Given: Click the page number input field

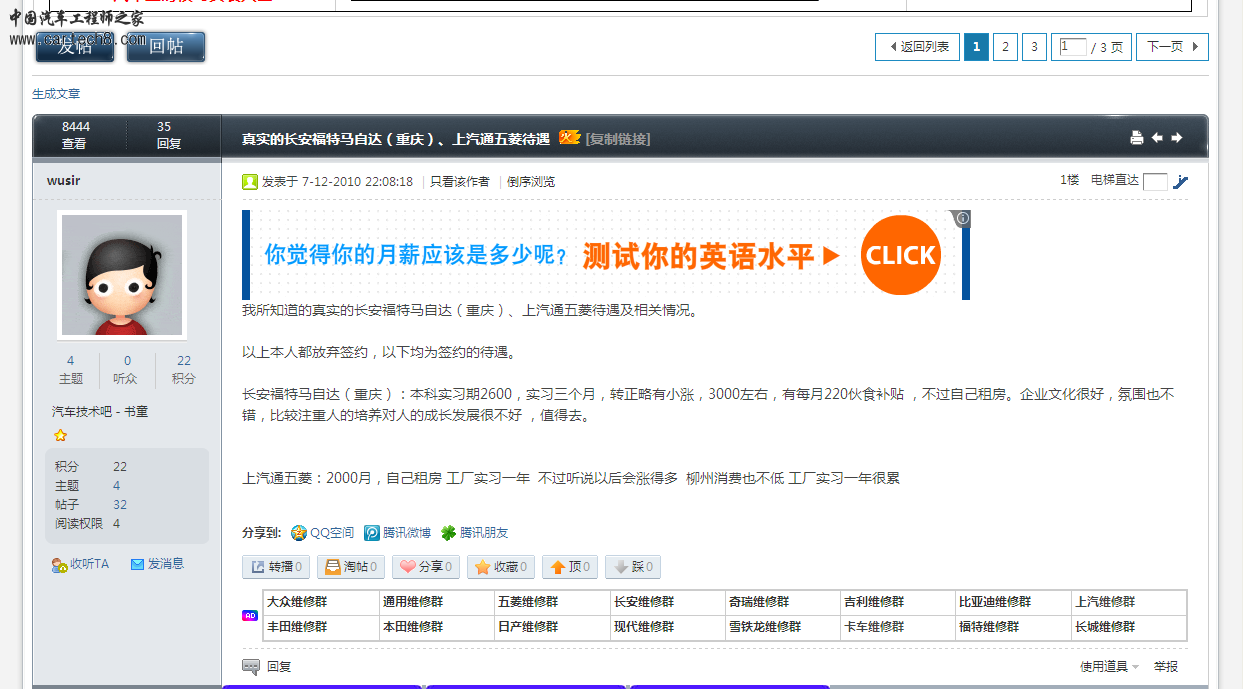Looking at the screenshot, I should [x=1073, y=47].
